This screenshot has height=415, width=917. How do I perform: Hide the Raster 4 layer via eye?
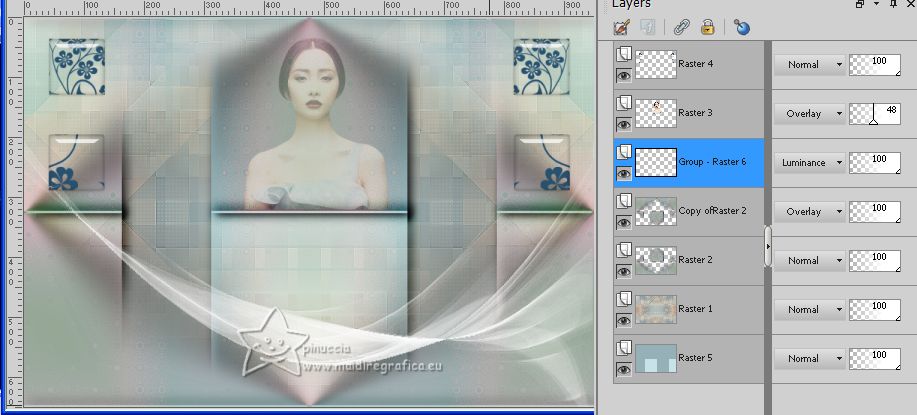[624, 75]
